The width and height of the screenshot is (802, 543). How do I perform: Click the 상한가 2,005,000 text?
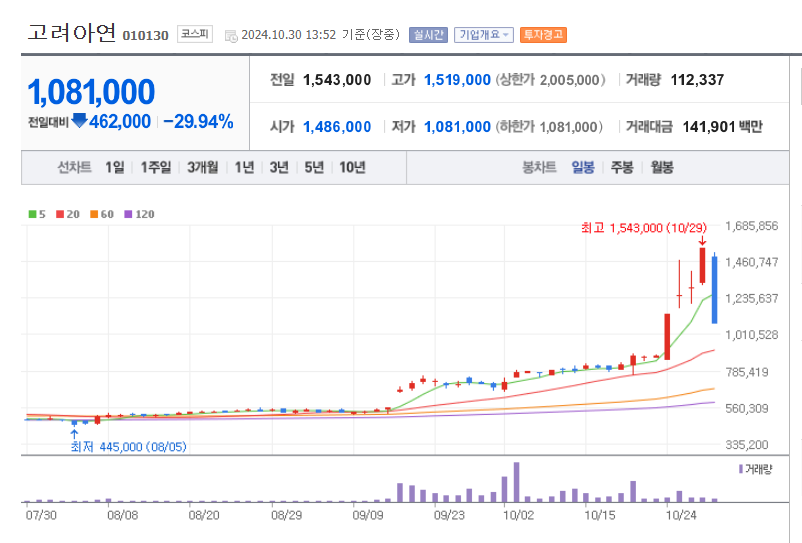pyautogui.click(x=550, y=80)
